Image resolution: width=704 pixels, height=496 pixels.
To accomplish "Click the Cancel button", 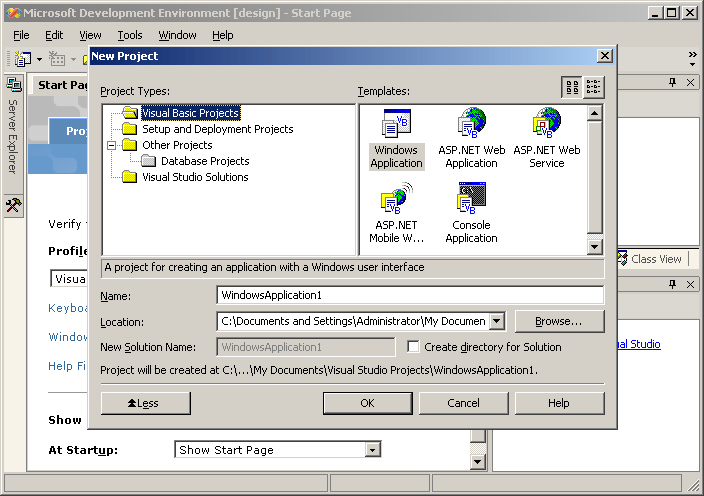I will pos(463,403).
